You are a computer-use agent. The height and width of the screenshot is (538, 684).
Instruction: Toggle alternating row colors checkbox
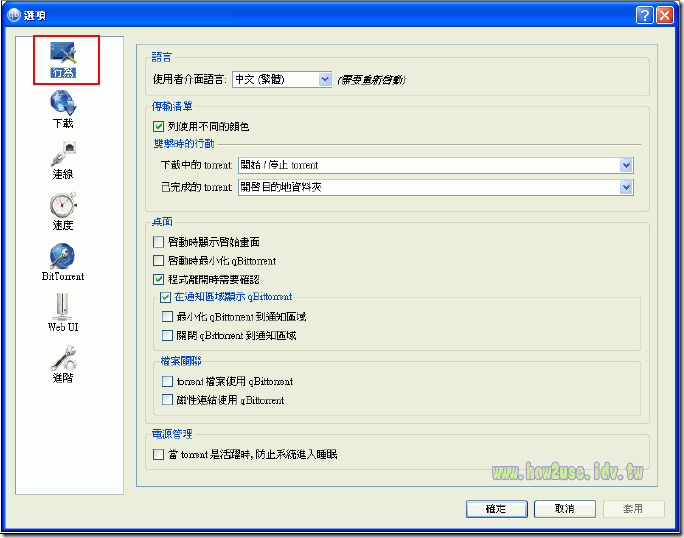(x=158, y=127)
